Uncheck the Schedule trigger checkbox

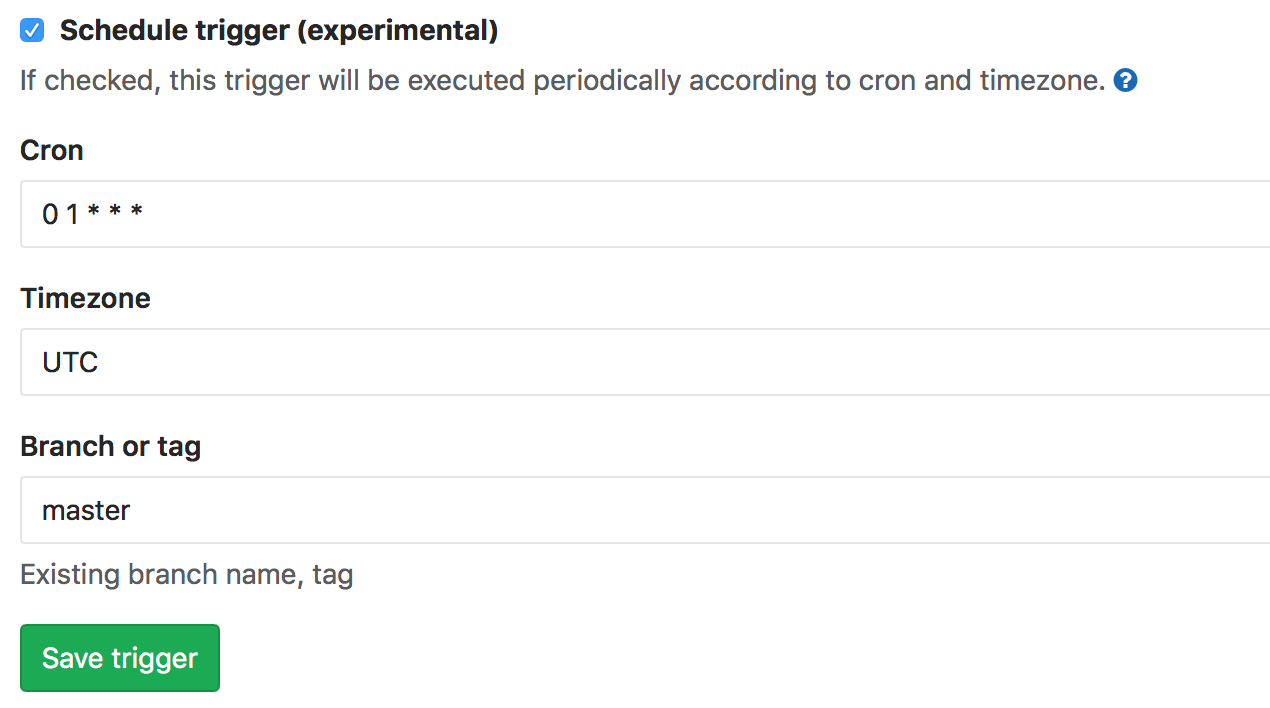[x=32, y=31]
